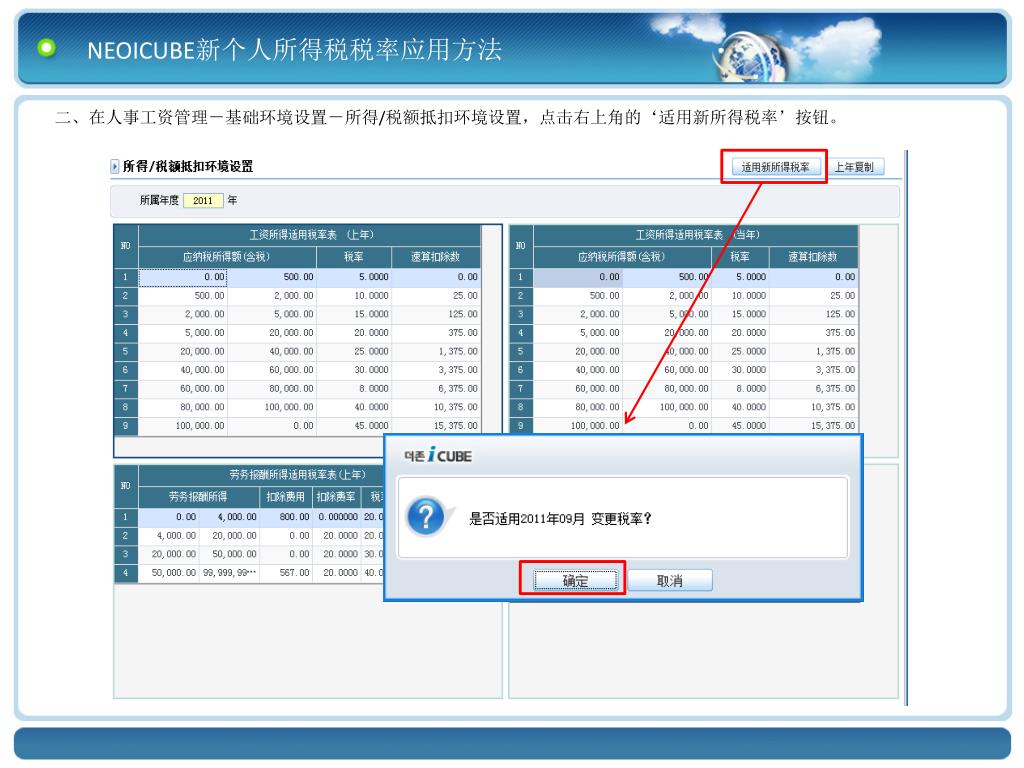This screenshot has height=768, width=1024.
Task: Select 375.00 deduction in 当年 table row 4
Action: click(x=813, y=333)
